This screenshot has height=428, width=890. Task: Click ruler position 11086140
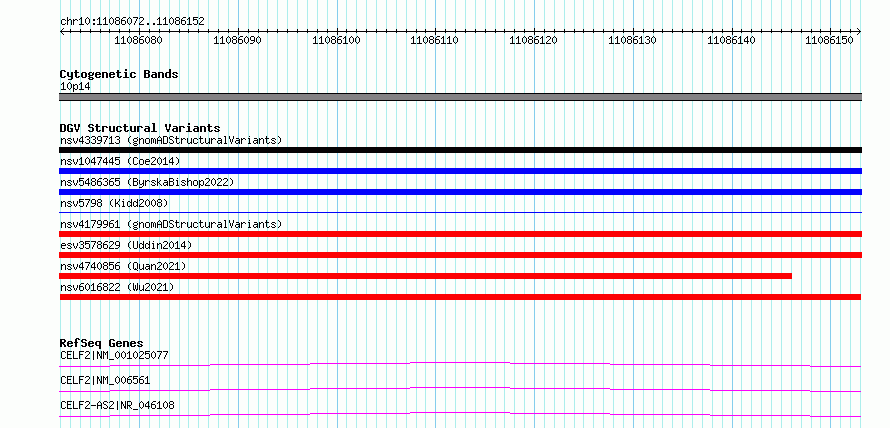[732, 40]
